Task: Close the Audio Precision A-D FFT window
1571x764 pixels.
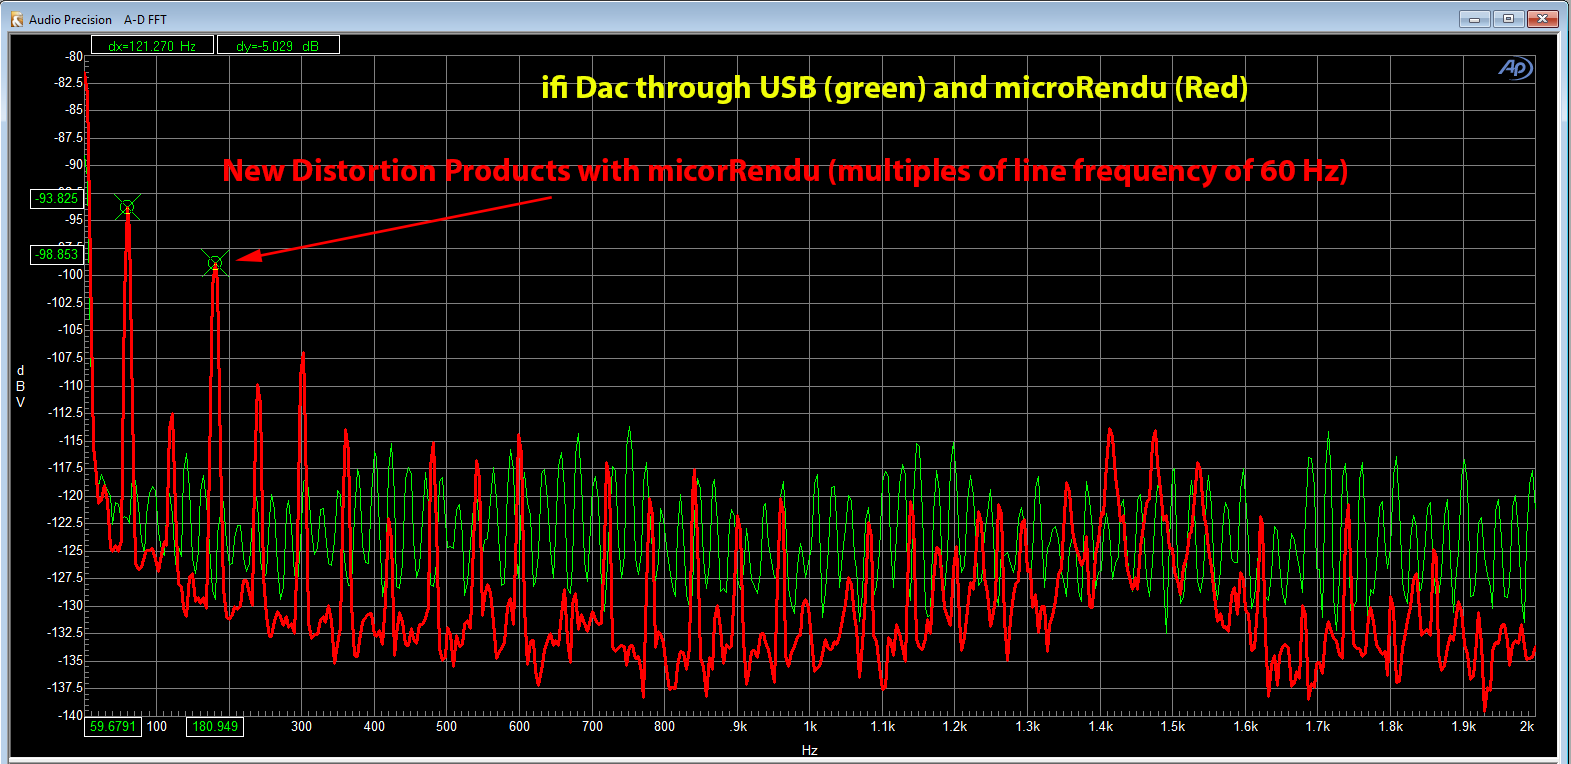Action: coord(1544,18)
